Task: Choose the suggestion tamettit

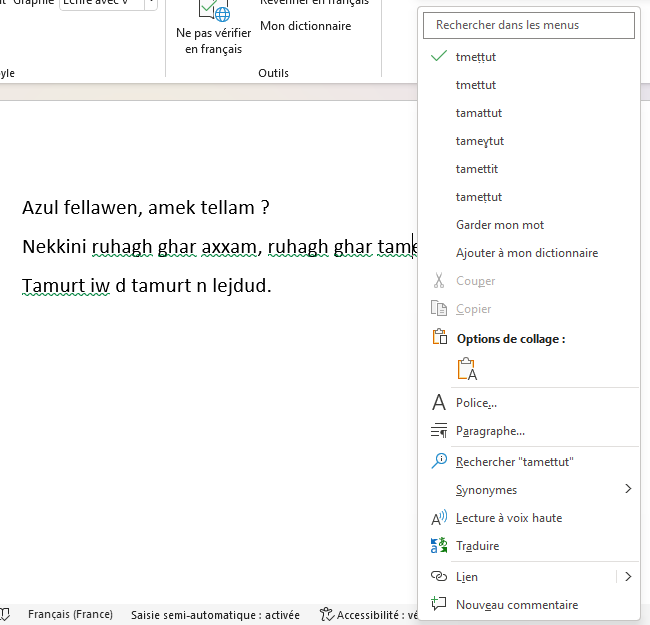Action: pos(477,169)
